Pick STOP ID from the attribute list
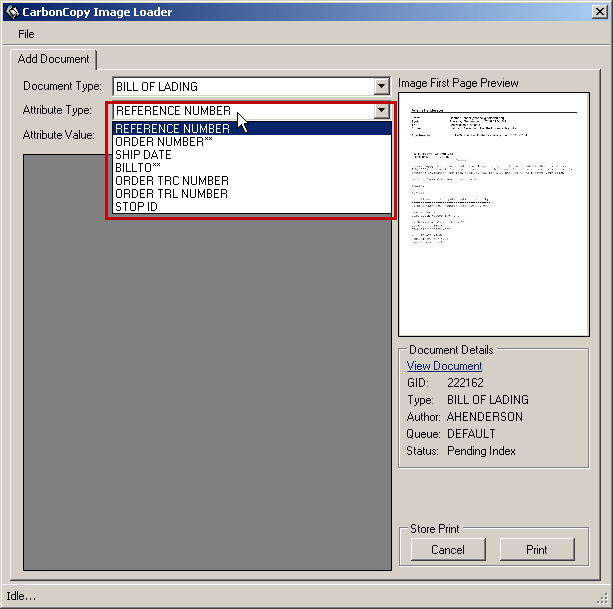 click(x=136, y=207)
